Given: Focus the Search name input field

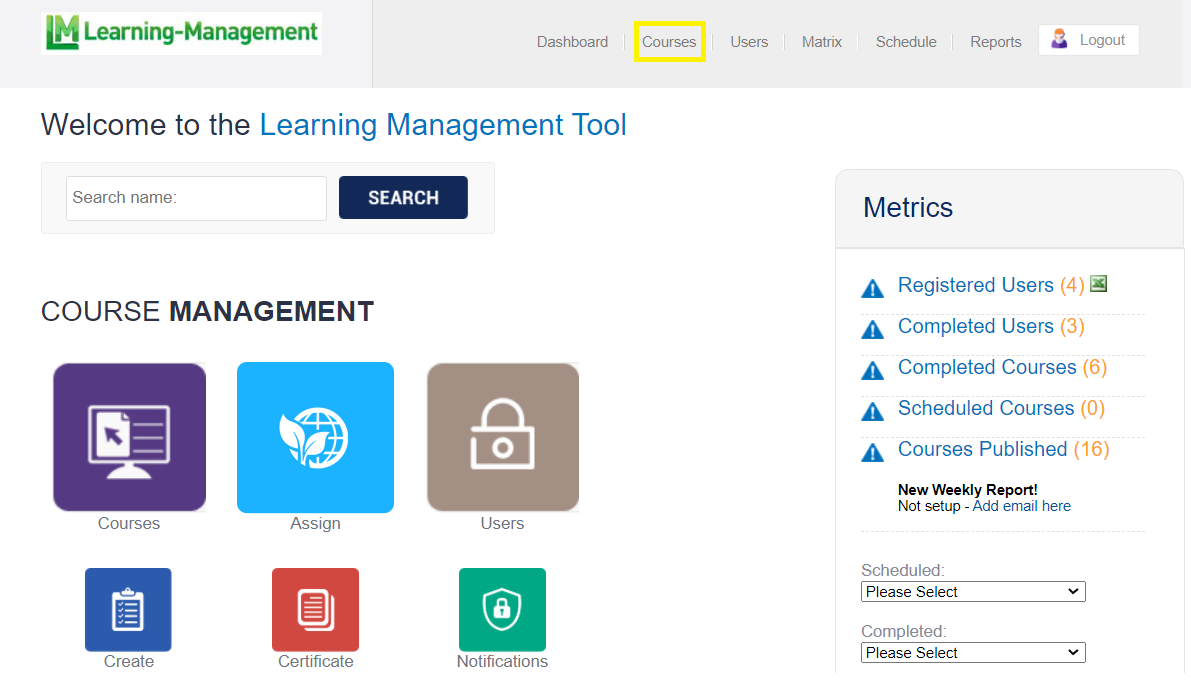Looking at the screenshot, I should (x=196, y=198).
